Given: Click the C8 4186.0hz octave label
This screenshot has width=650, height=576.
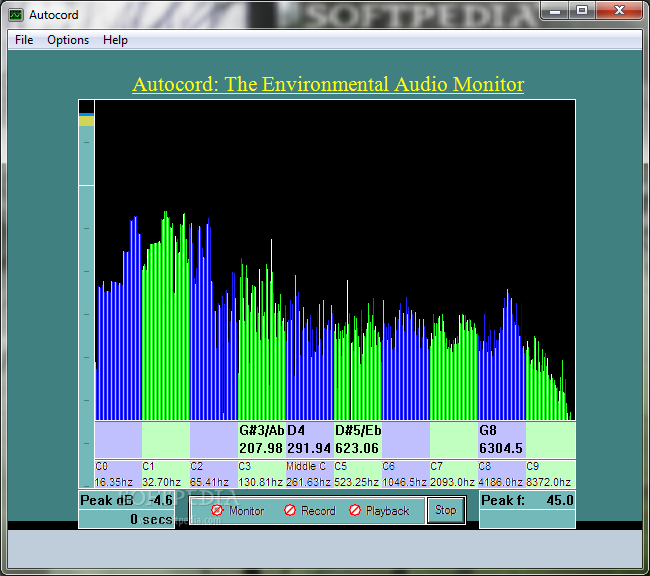Looking at the screenshot, I should (502, 474).
